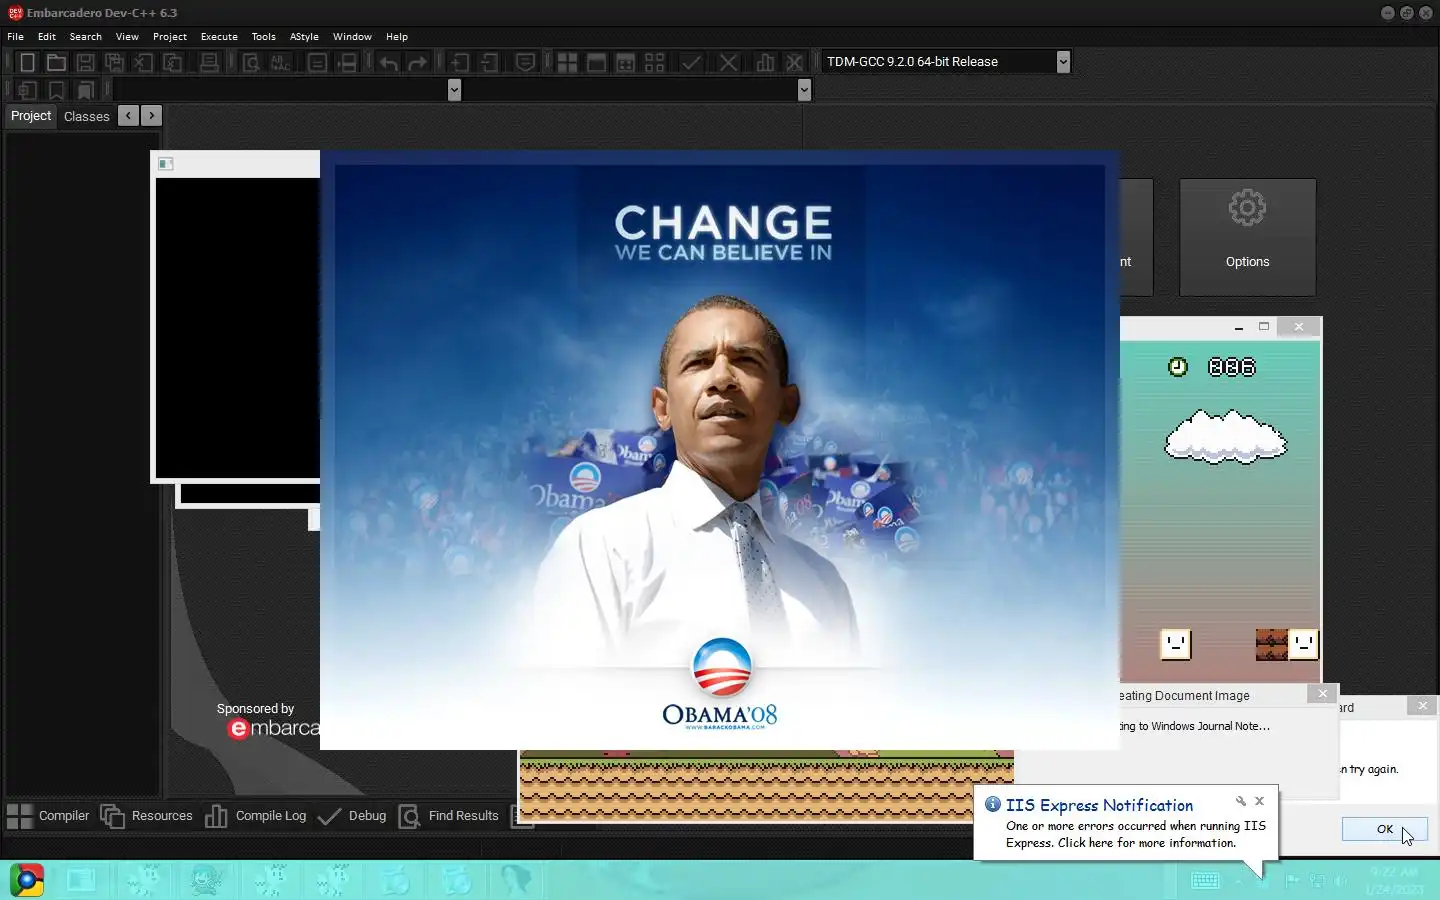
Task: Open the File menu
Action: [x=15, y=36]
